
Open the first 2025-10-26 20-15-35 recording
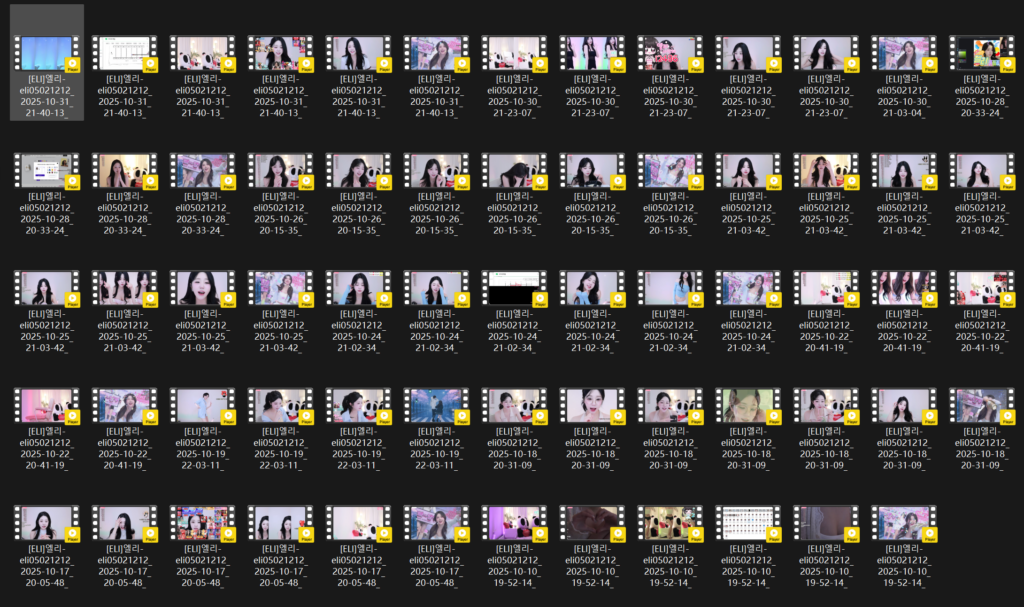pyautogui.click(x=281, y=171)
